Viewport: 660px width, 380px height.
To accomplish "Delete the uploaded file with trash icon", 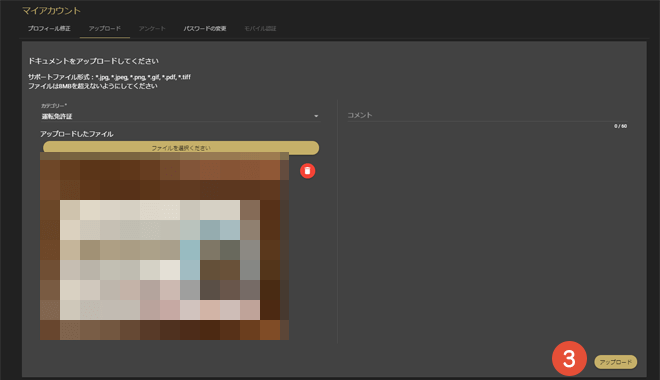I will click(307, 171).
